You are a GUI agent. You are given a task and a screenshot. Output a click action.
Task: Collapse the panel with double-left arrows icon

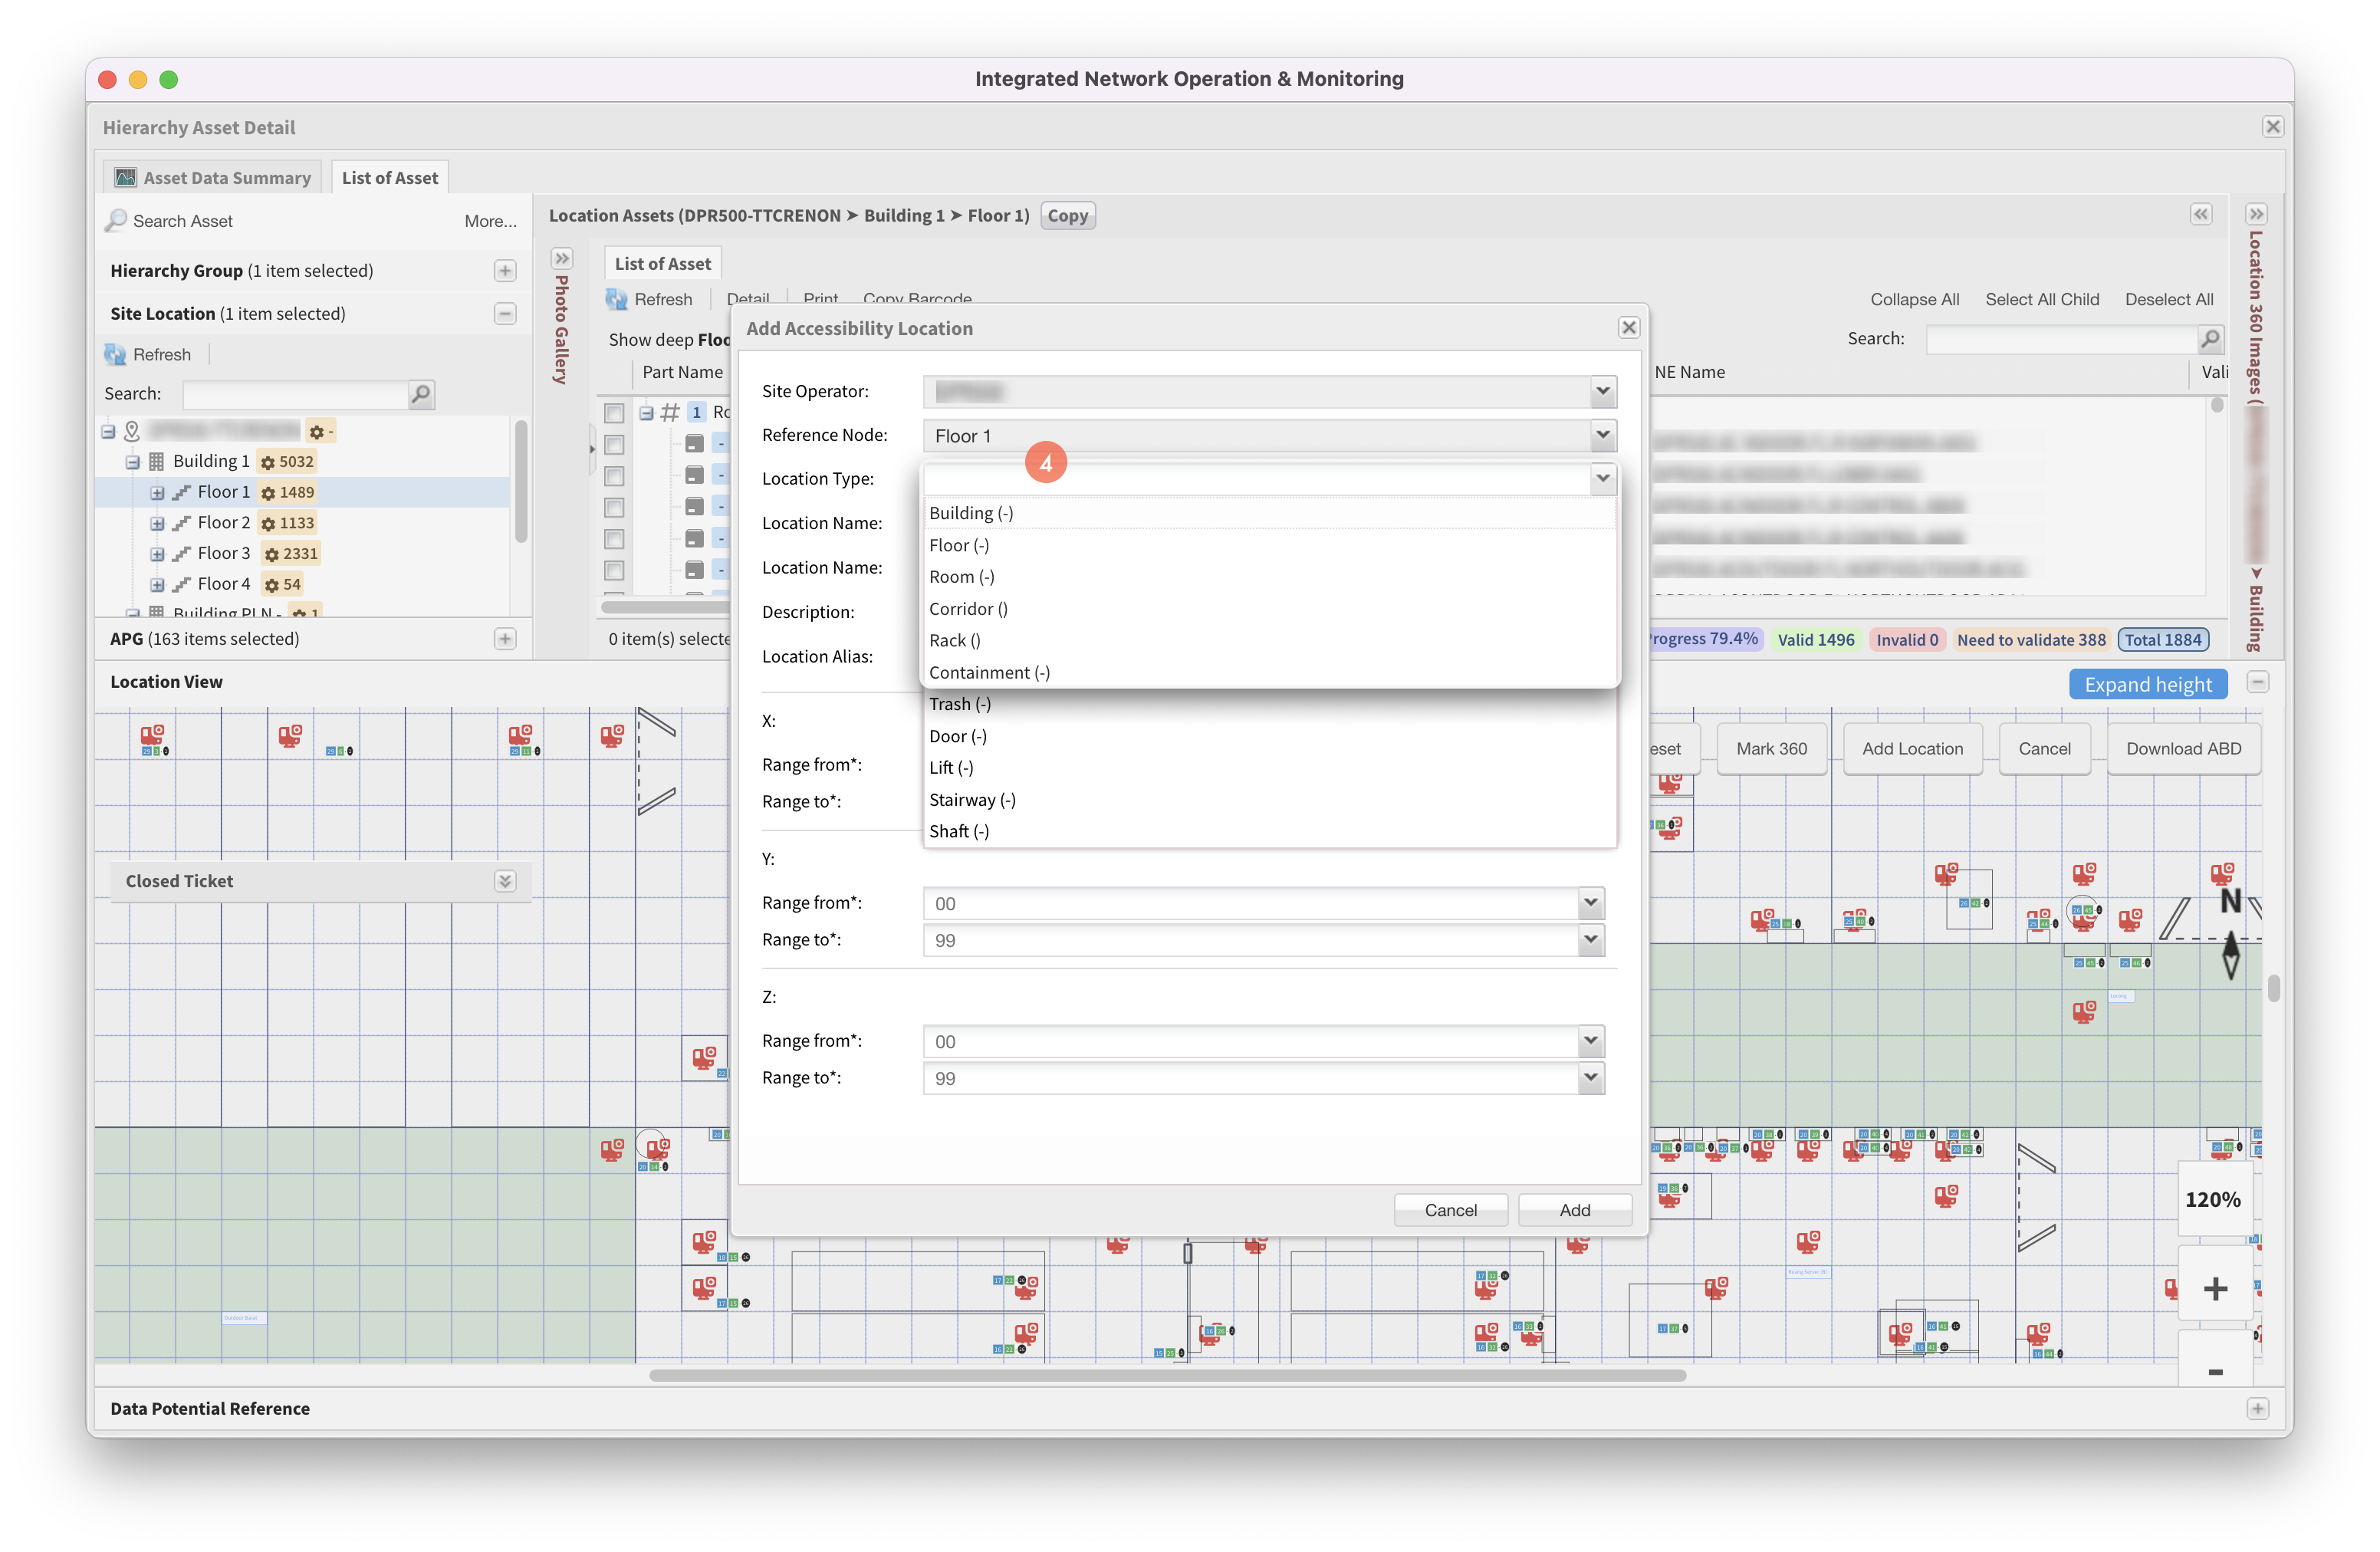pos(2201,214)
